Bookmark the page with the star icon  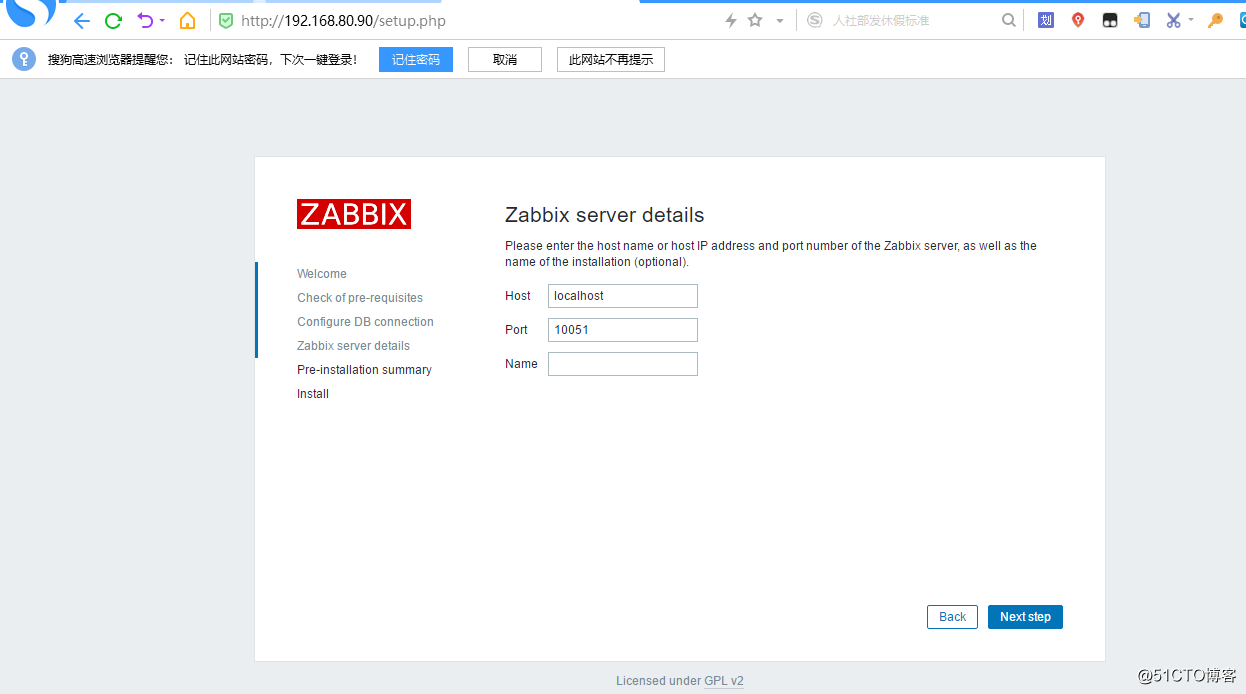click(x=755, y=20)
